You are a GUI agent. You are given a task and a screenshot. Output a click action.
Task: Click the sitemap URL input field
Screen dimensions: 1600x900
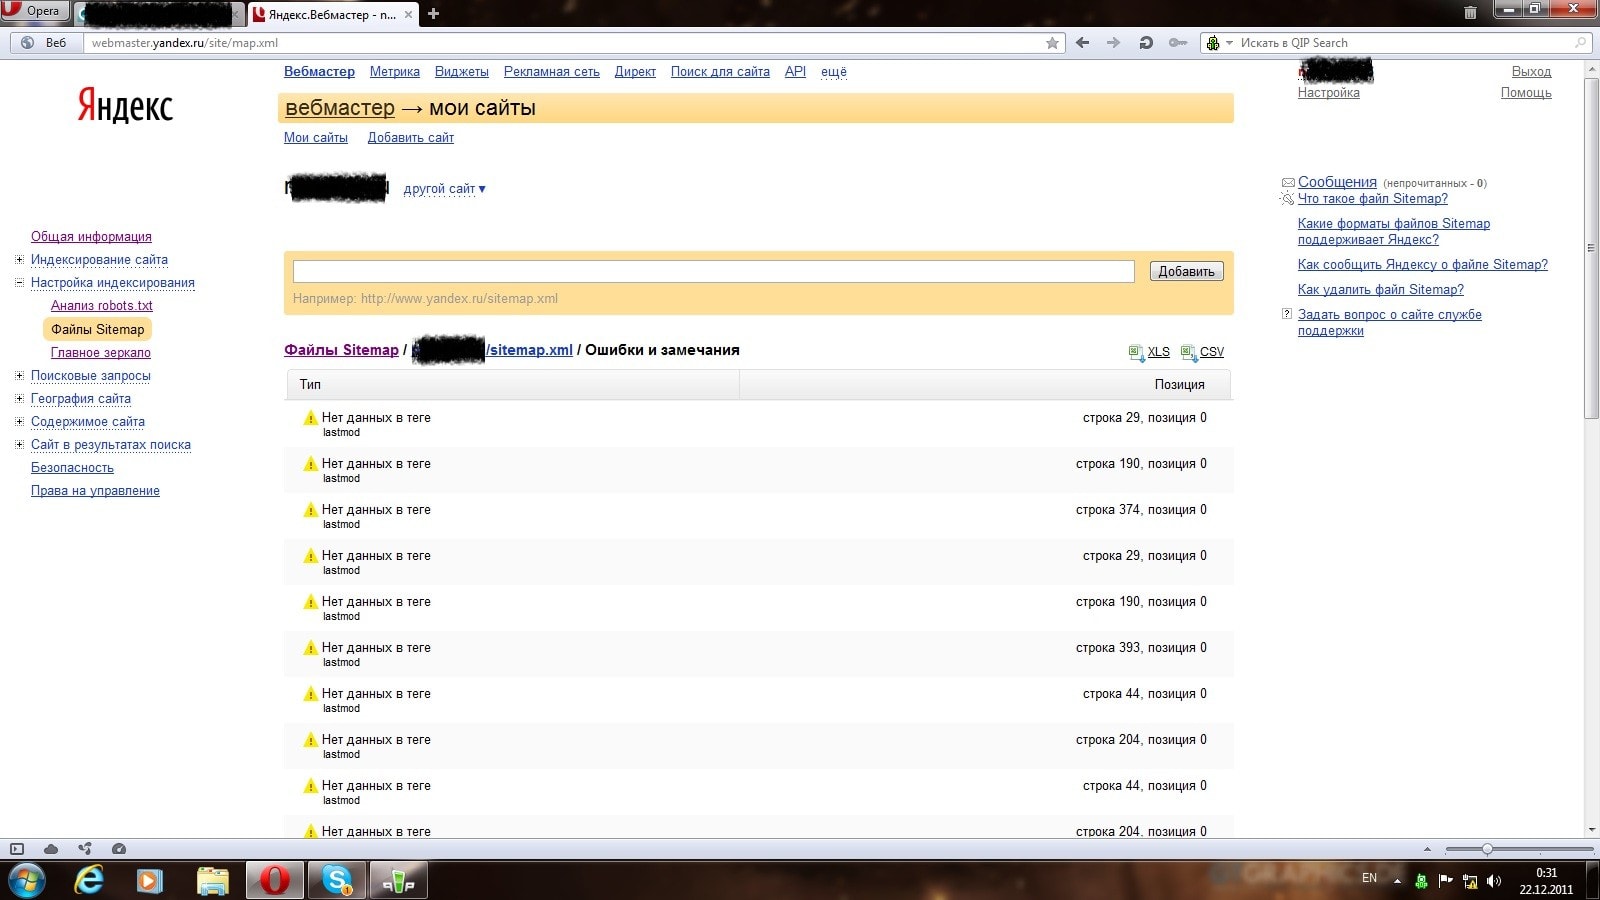714,271
